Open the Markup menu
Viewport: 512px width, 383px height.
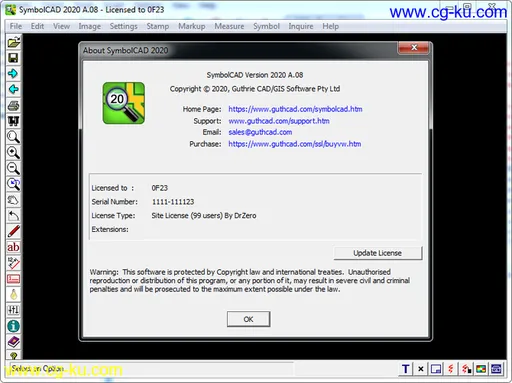[x=192, y=26]
